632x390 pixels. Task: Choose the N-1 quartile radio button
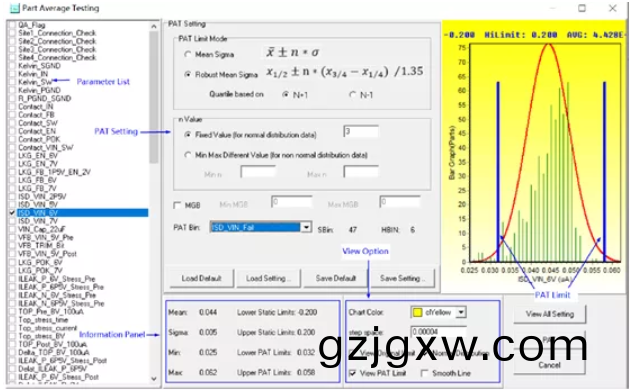click(352, 95)
